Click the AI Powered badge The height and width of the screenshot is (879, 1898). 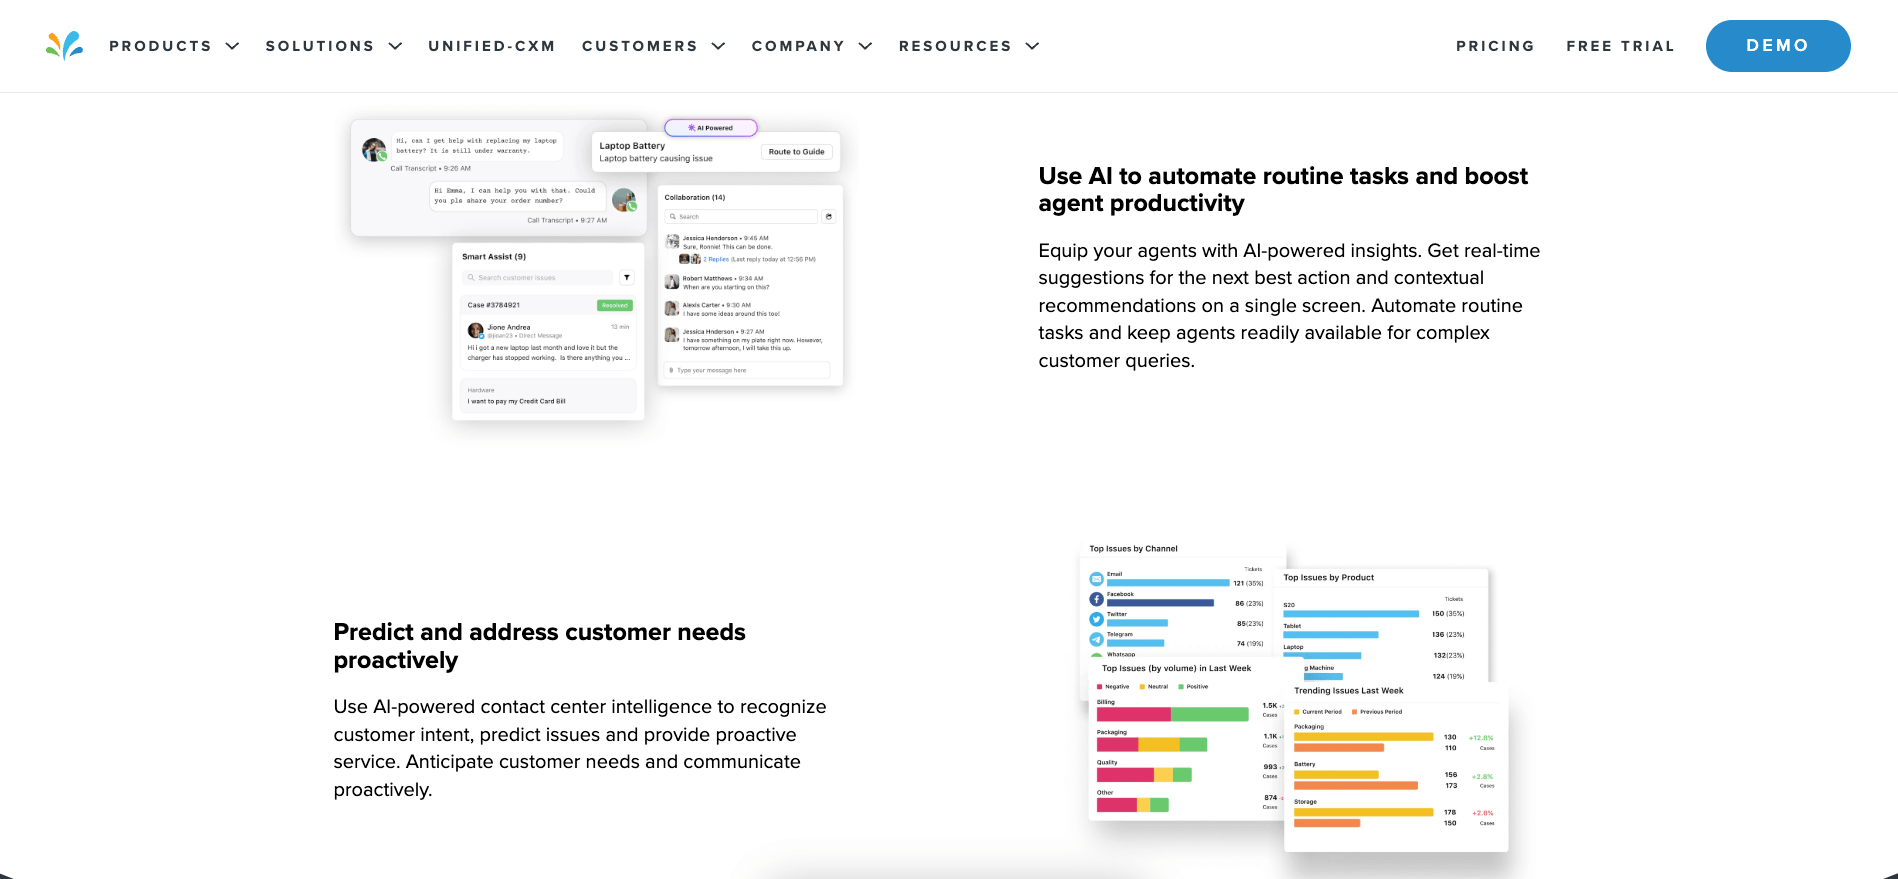coord(711,128)
